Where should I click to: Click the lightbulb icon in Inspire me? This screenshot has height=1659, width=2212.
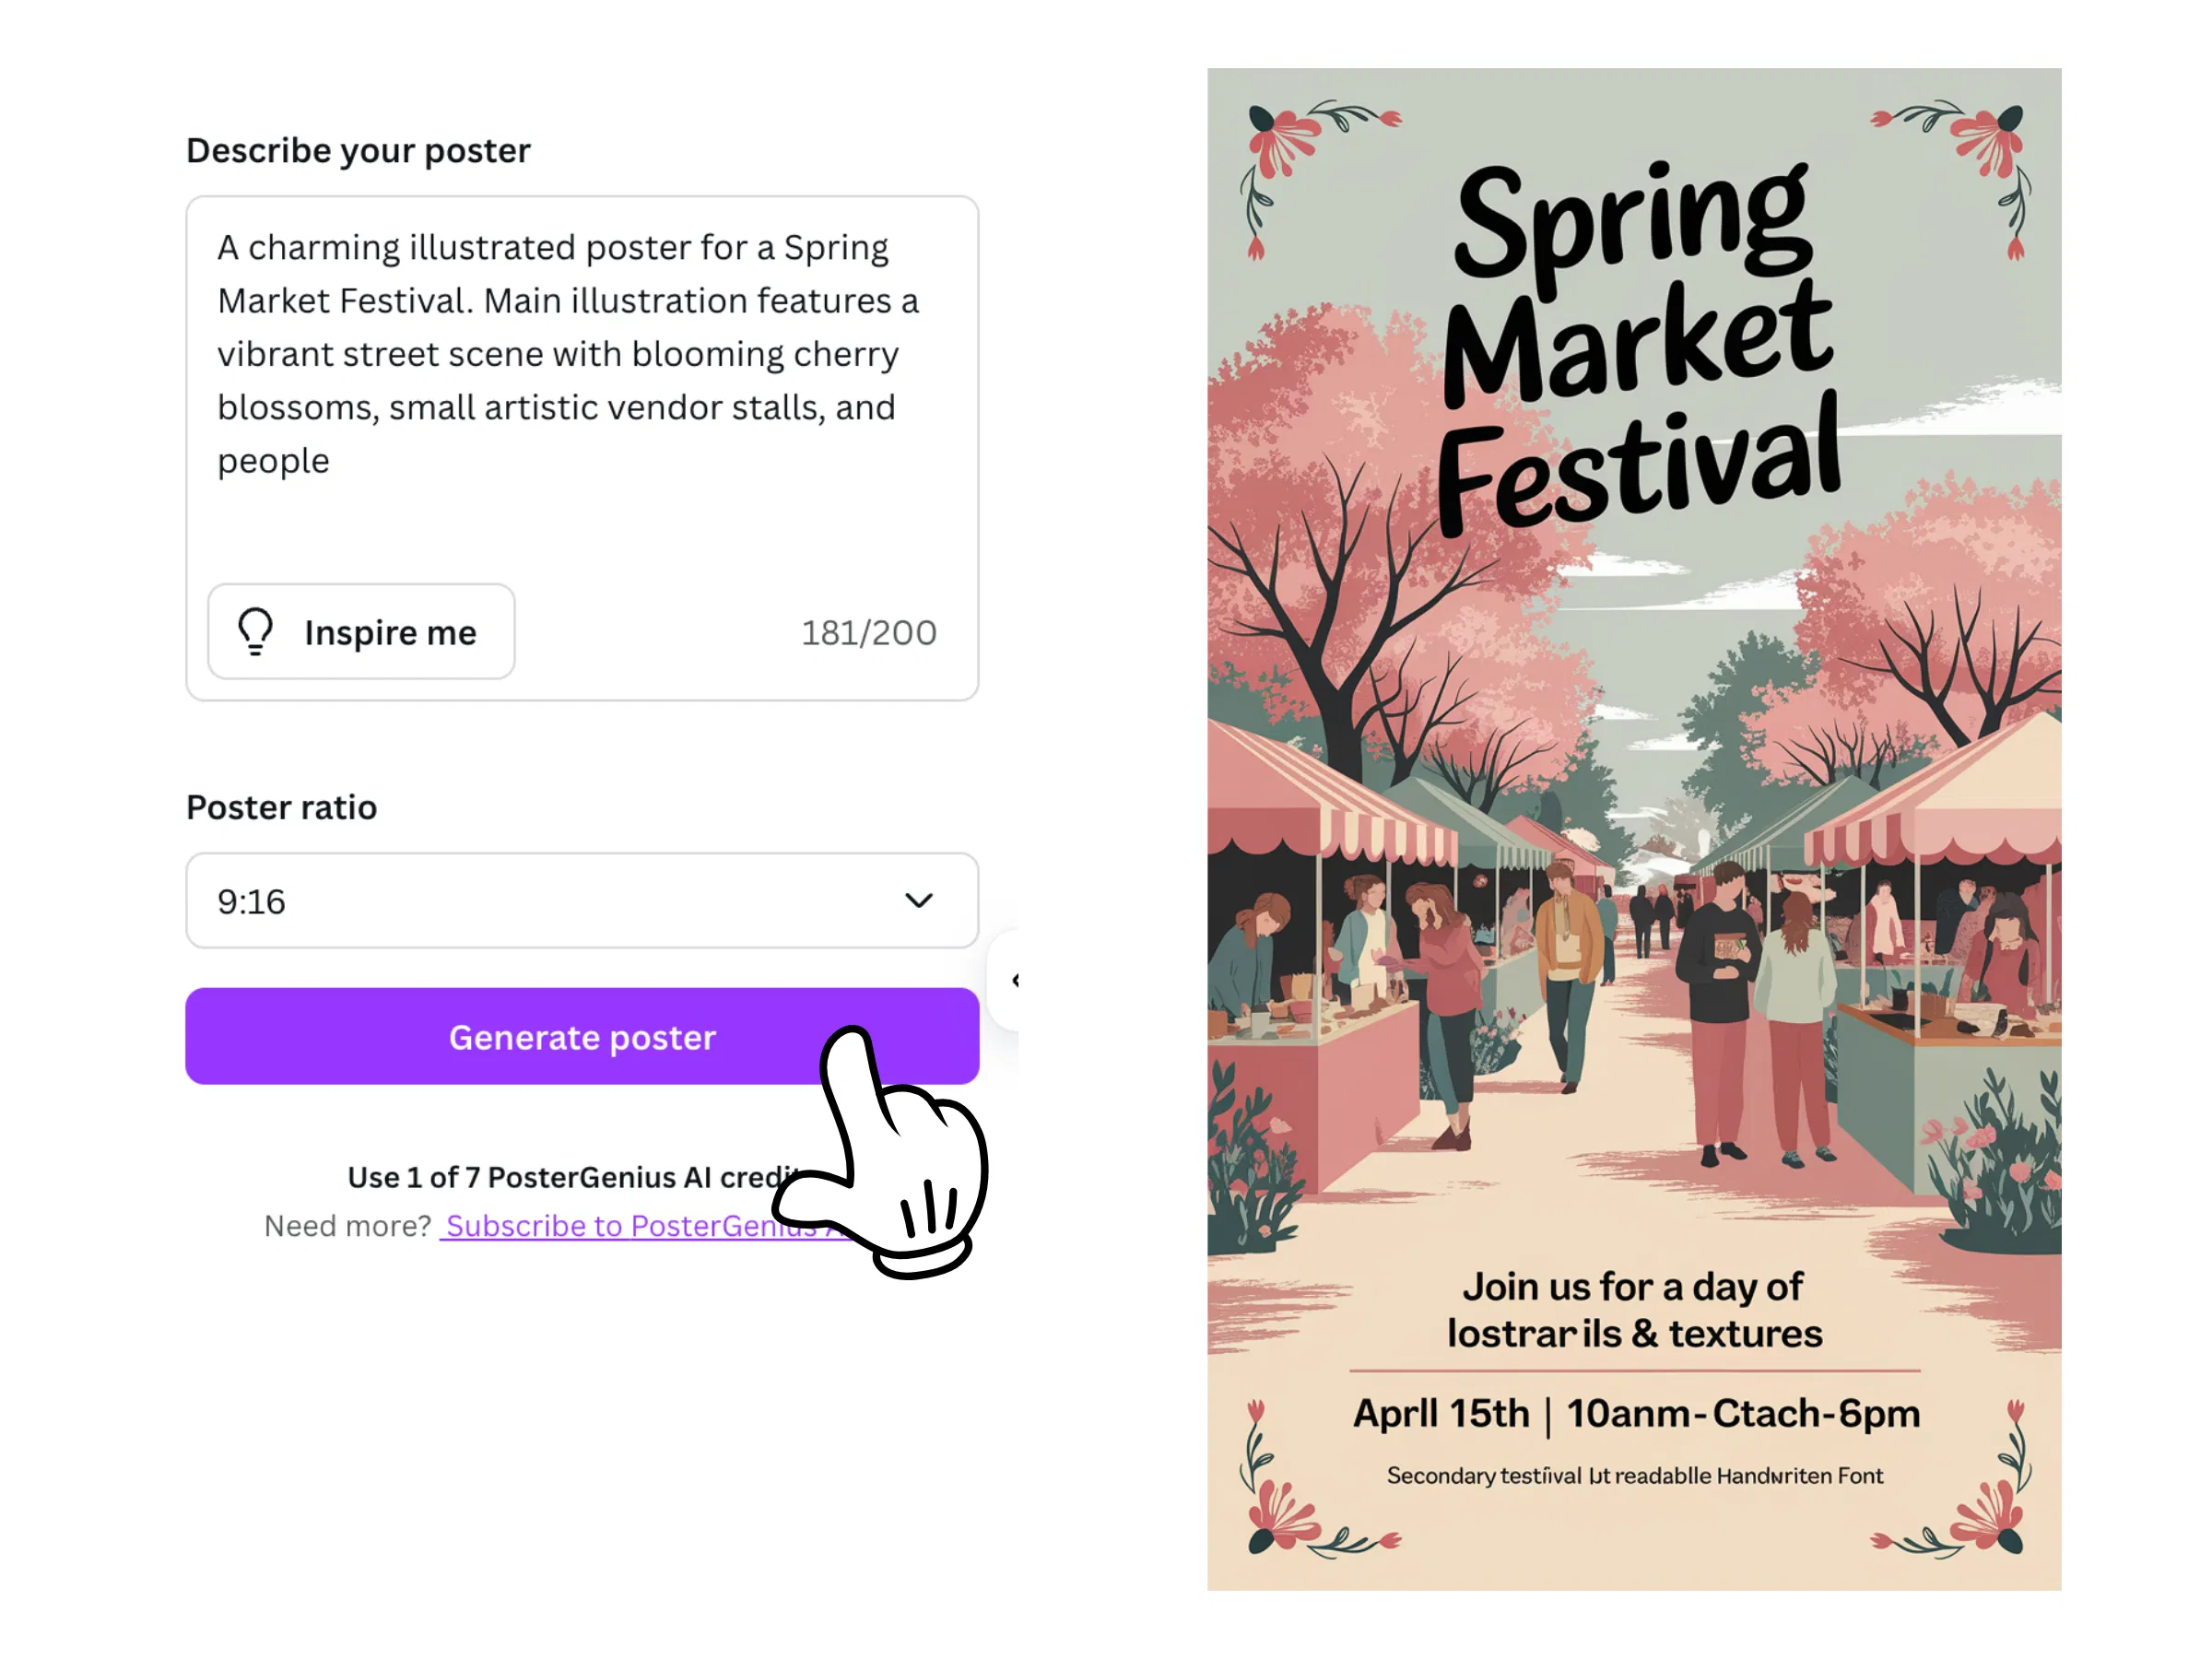point(255,631)
